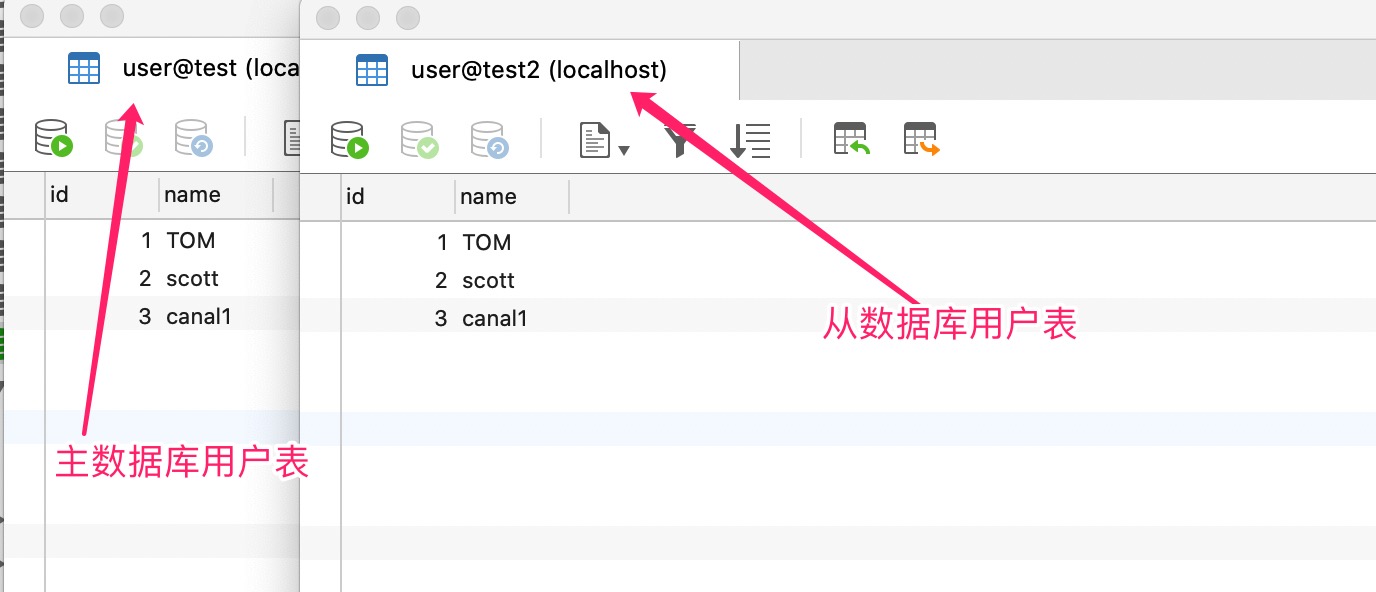
Task: Click table icon on user@test tab
Action: click(x=84, y=68)
